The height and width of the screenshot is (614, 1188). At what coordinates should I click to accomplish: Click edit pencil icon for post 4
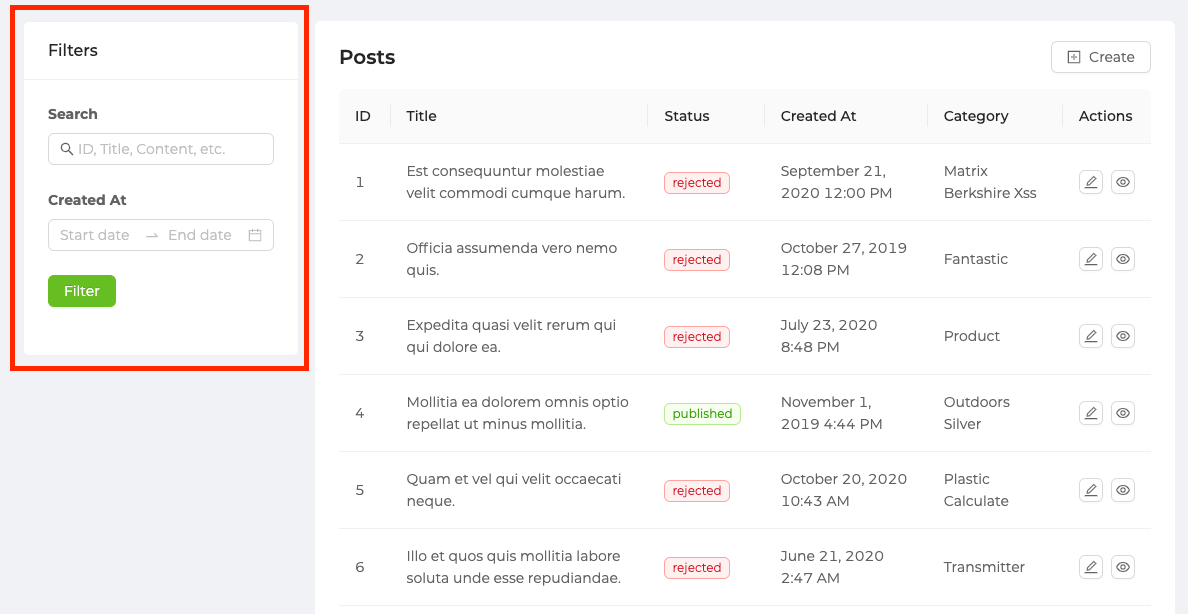click(1091, 413)
